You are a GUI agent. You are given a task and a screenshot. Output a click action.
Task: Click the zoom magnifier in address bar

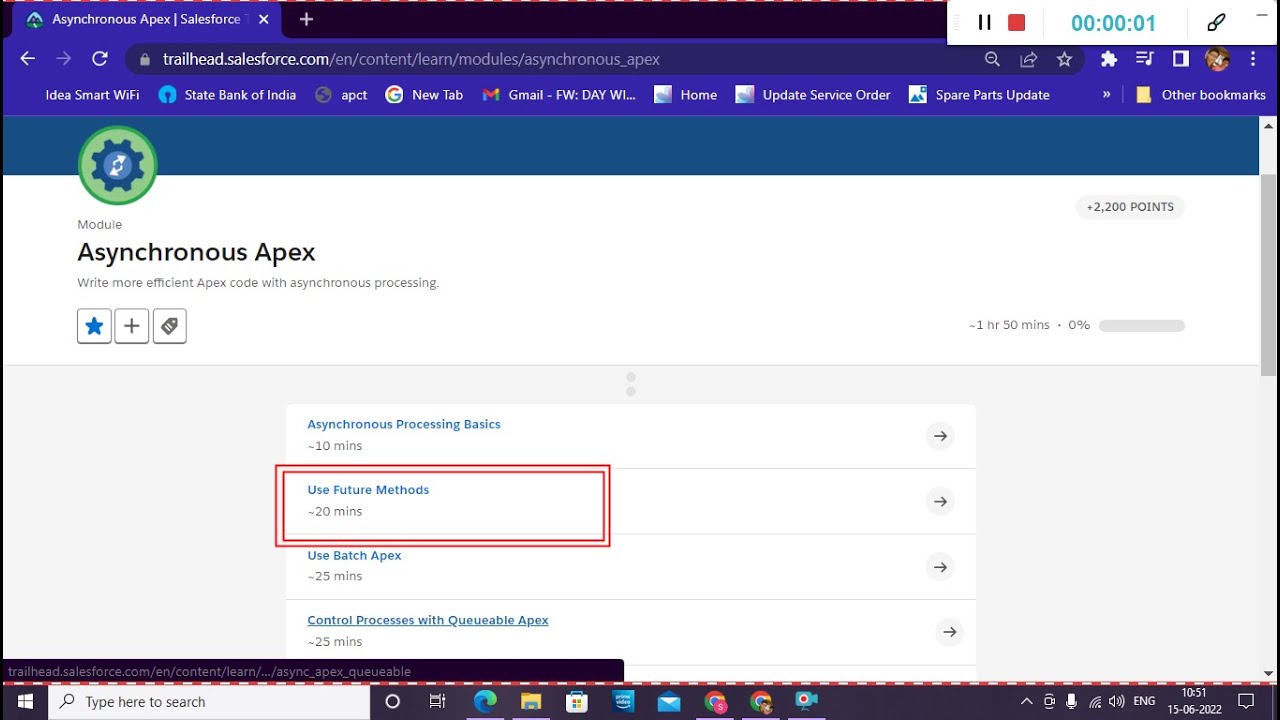pos(992,59)
